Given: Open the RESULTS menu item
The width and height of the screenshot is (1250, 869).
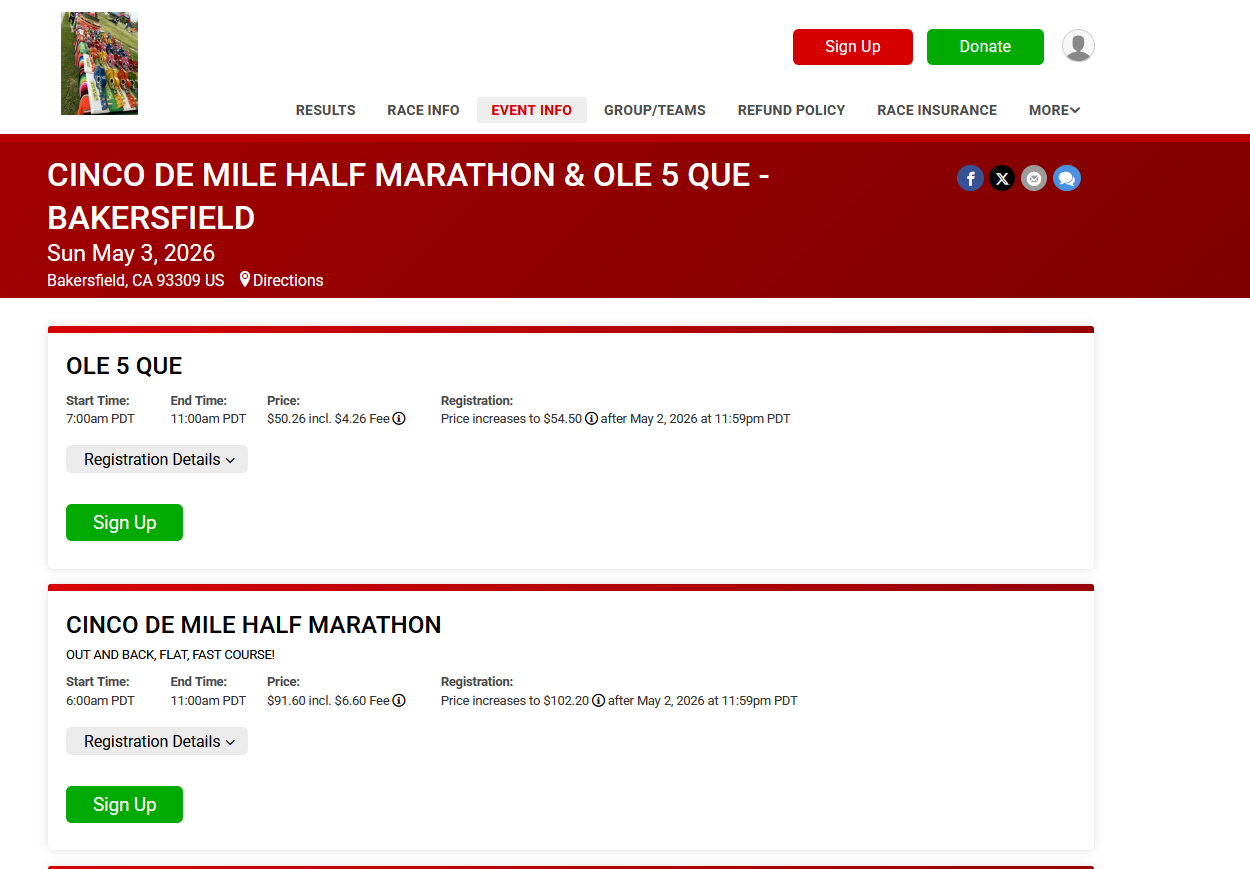Looking at the screenshot, I should pos(326,110).
